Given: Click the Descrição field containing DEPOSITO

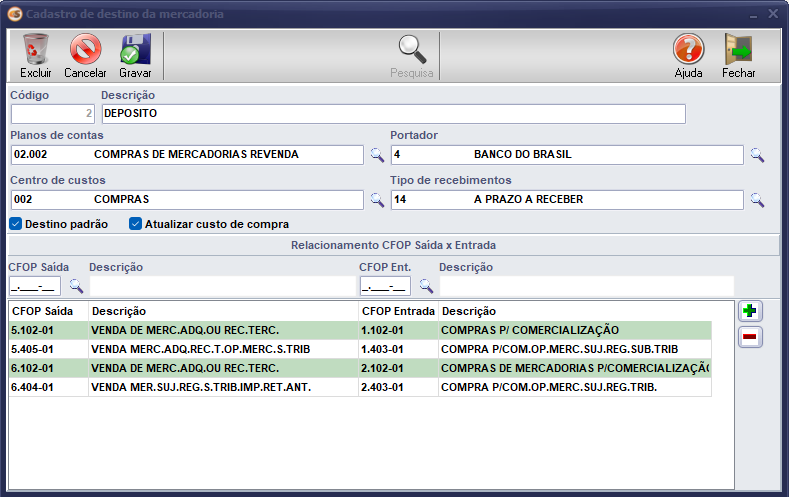Looking at the screenshot, I should coord(392,114).
